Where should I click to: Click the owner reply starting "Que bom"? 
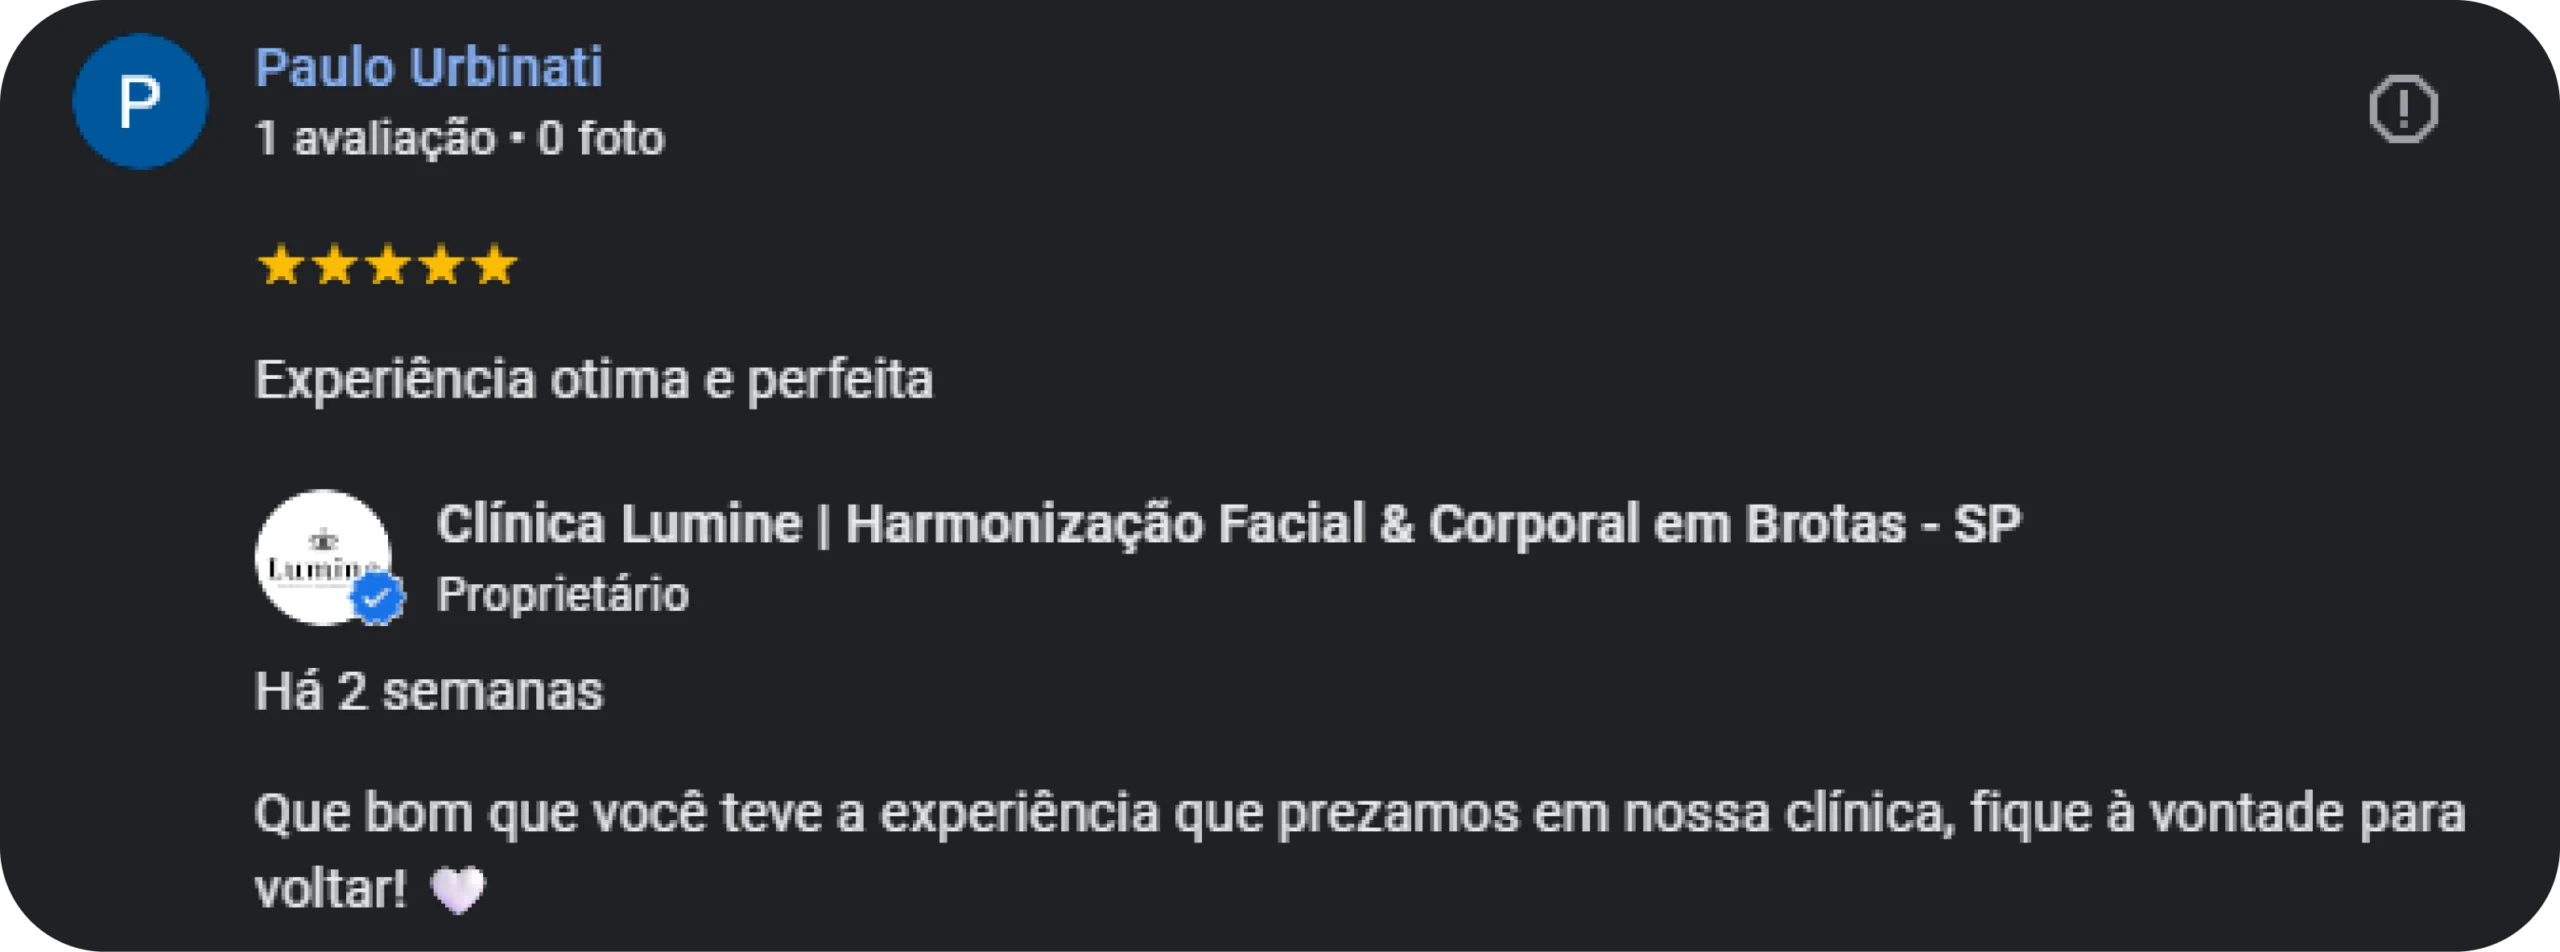[1359, 813]
